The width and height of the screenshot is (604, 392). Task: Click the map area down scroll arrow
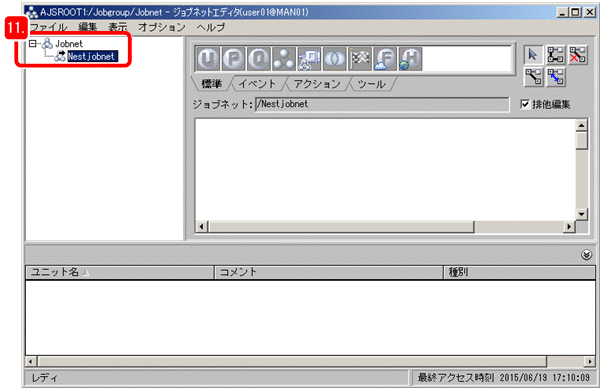pos(581,214)
